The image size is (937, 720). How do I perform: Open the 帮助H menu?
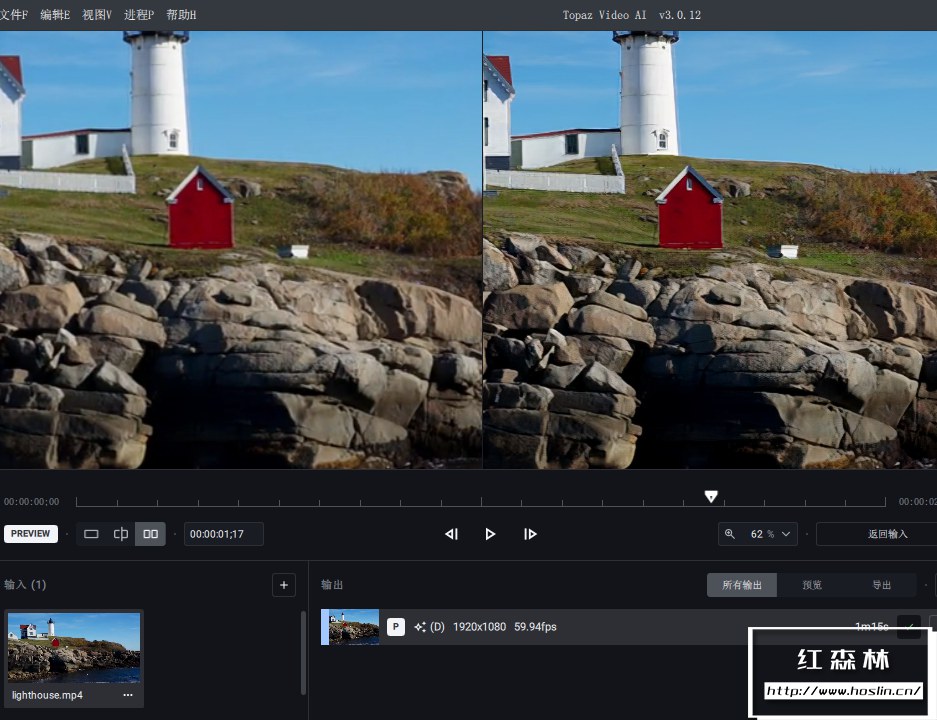181,15
